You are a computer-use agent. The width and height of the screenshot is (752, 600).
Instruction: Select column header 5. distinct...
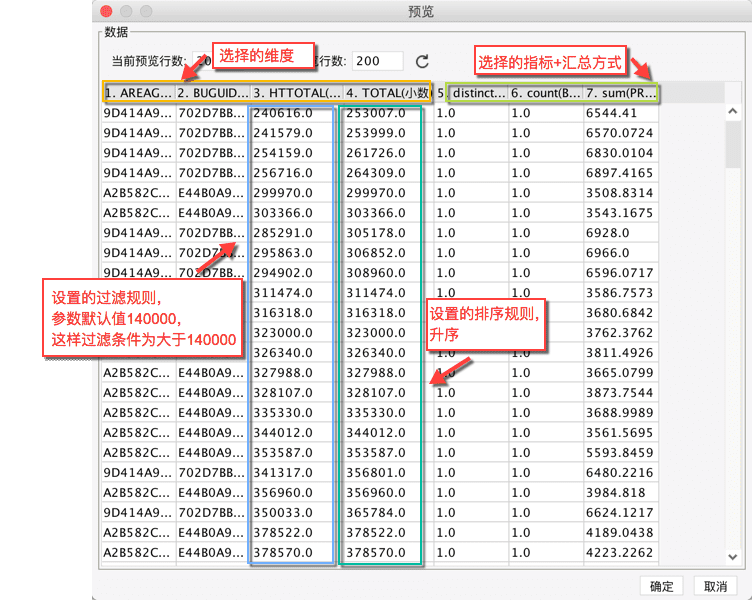pyautogui.click(x=471, y=93)
